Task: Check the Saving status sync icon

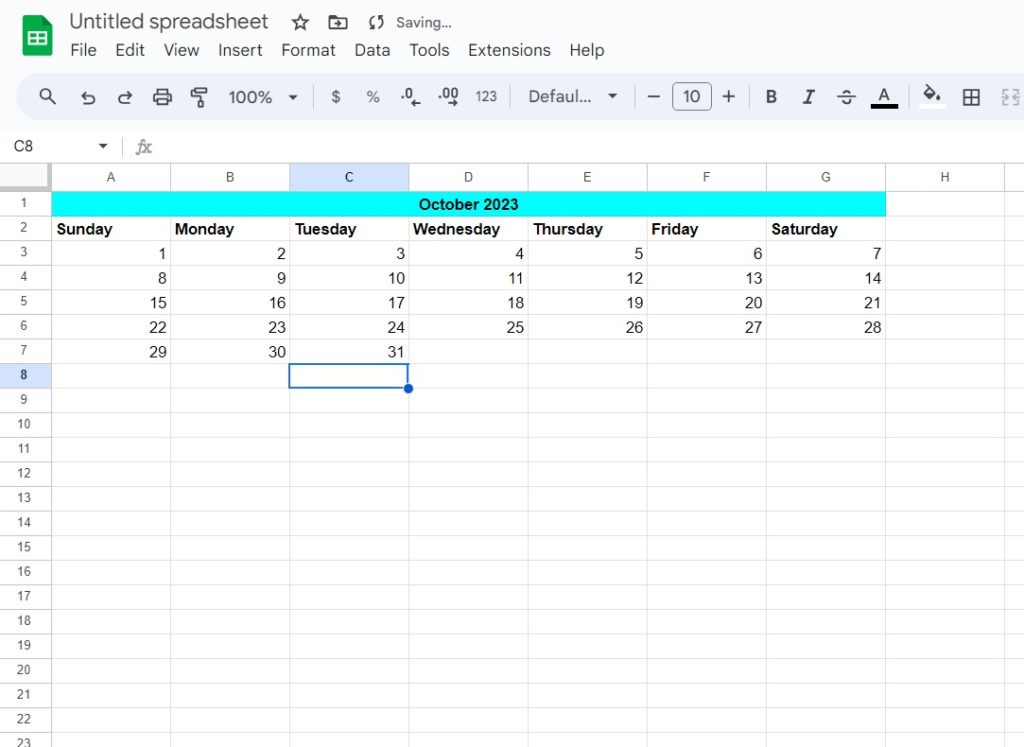Action: pyautogui.click(x=376, y=23)
